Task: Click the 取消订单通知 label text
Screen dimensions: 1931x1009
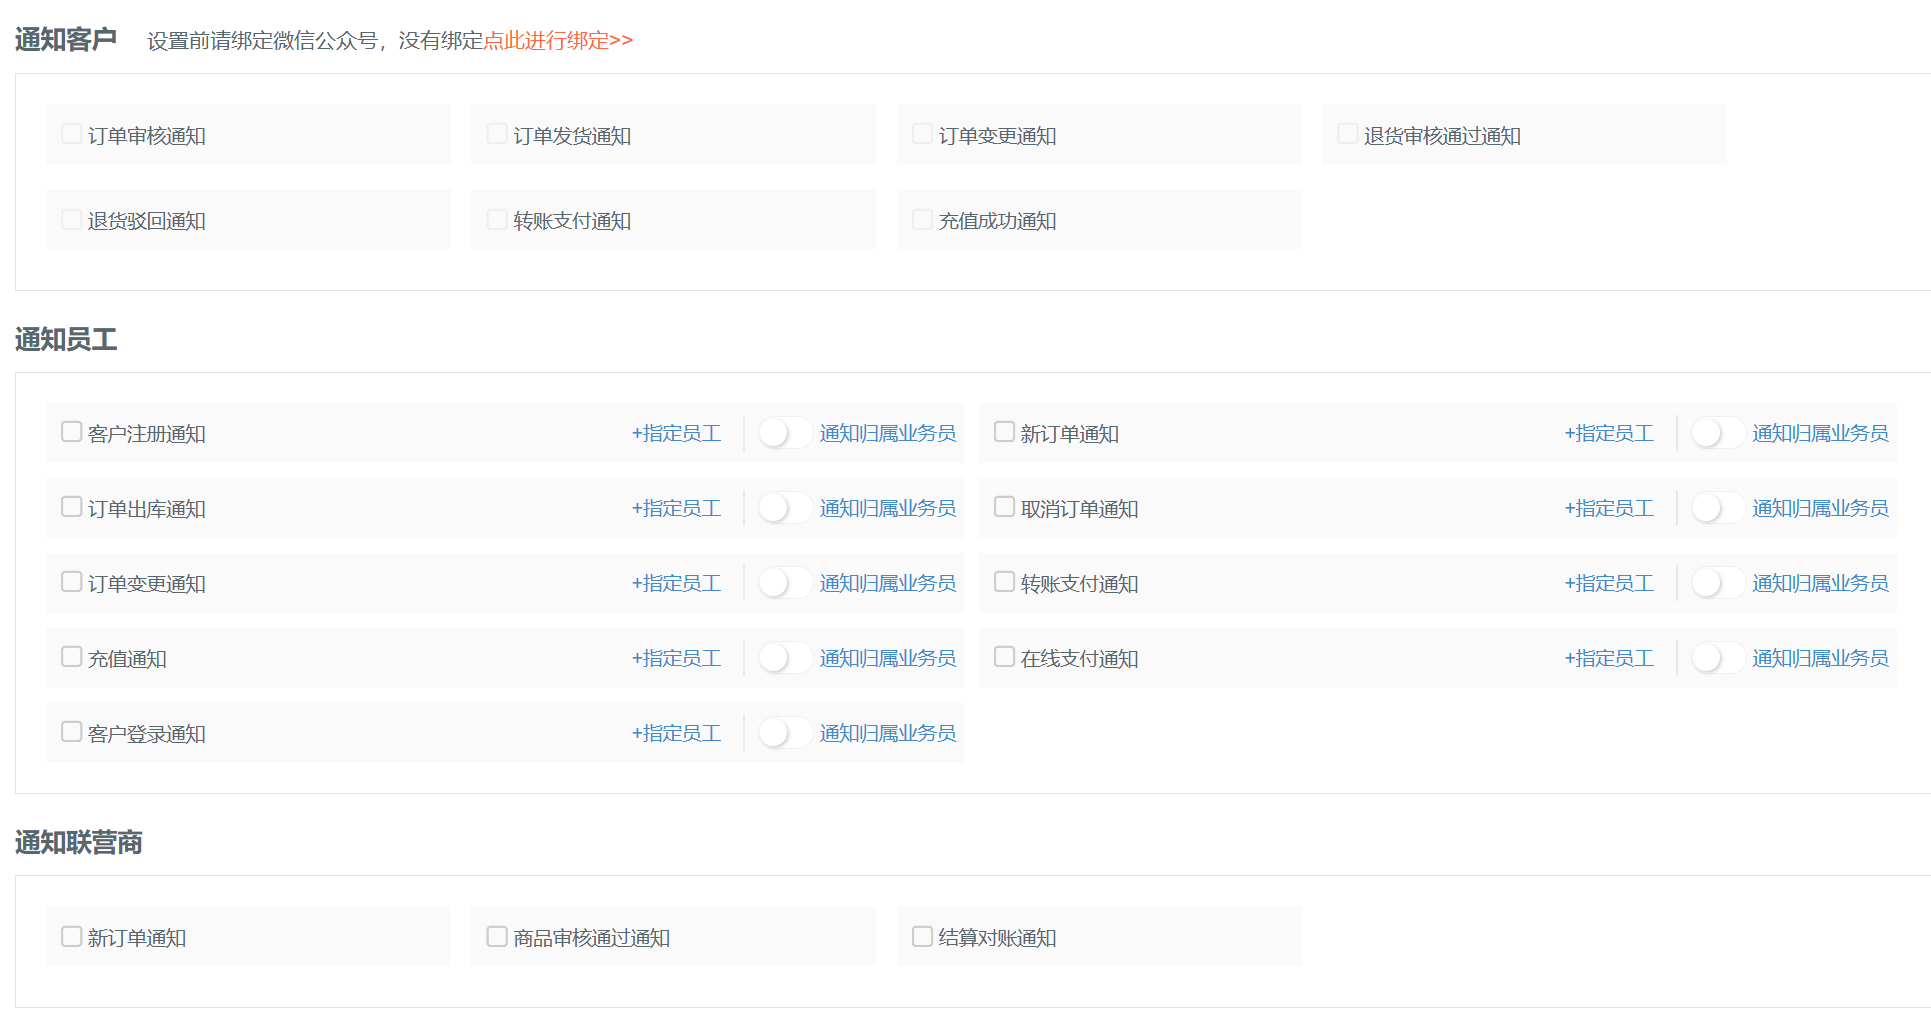Action: pos(1080,509)
